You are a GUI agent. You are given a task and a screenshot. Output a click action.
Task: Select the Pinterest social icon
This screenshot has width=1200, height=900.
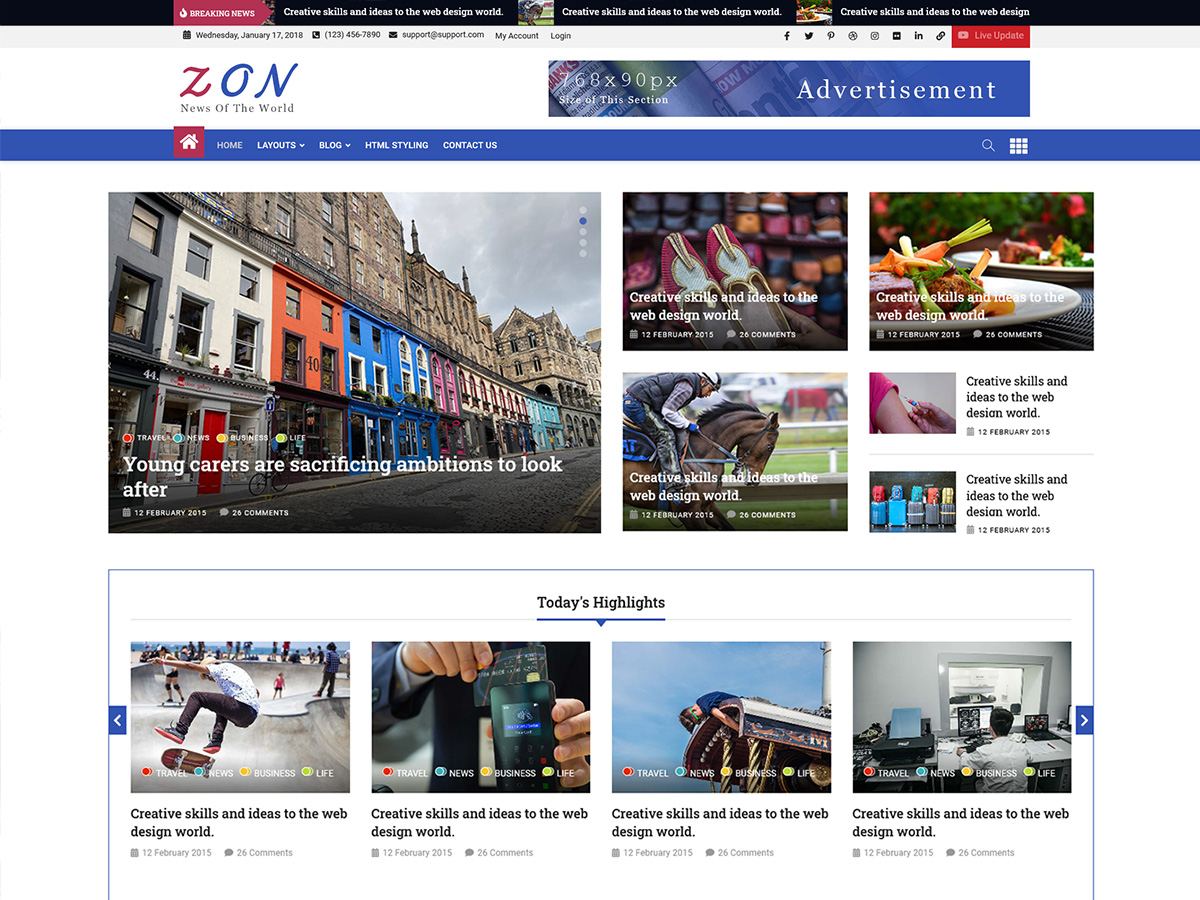(831, 35)
